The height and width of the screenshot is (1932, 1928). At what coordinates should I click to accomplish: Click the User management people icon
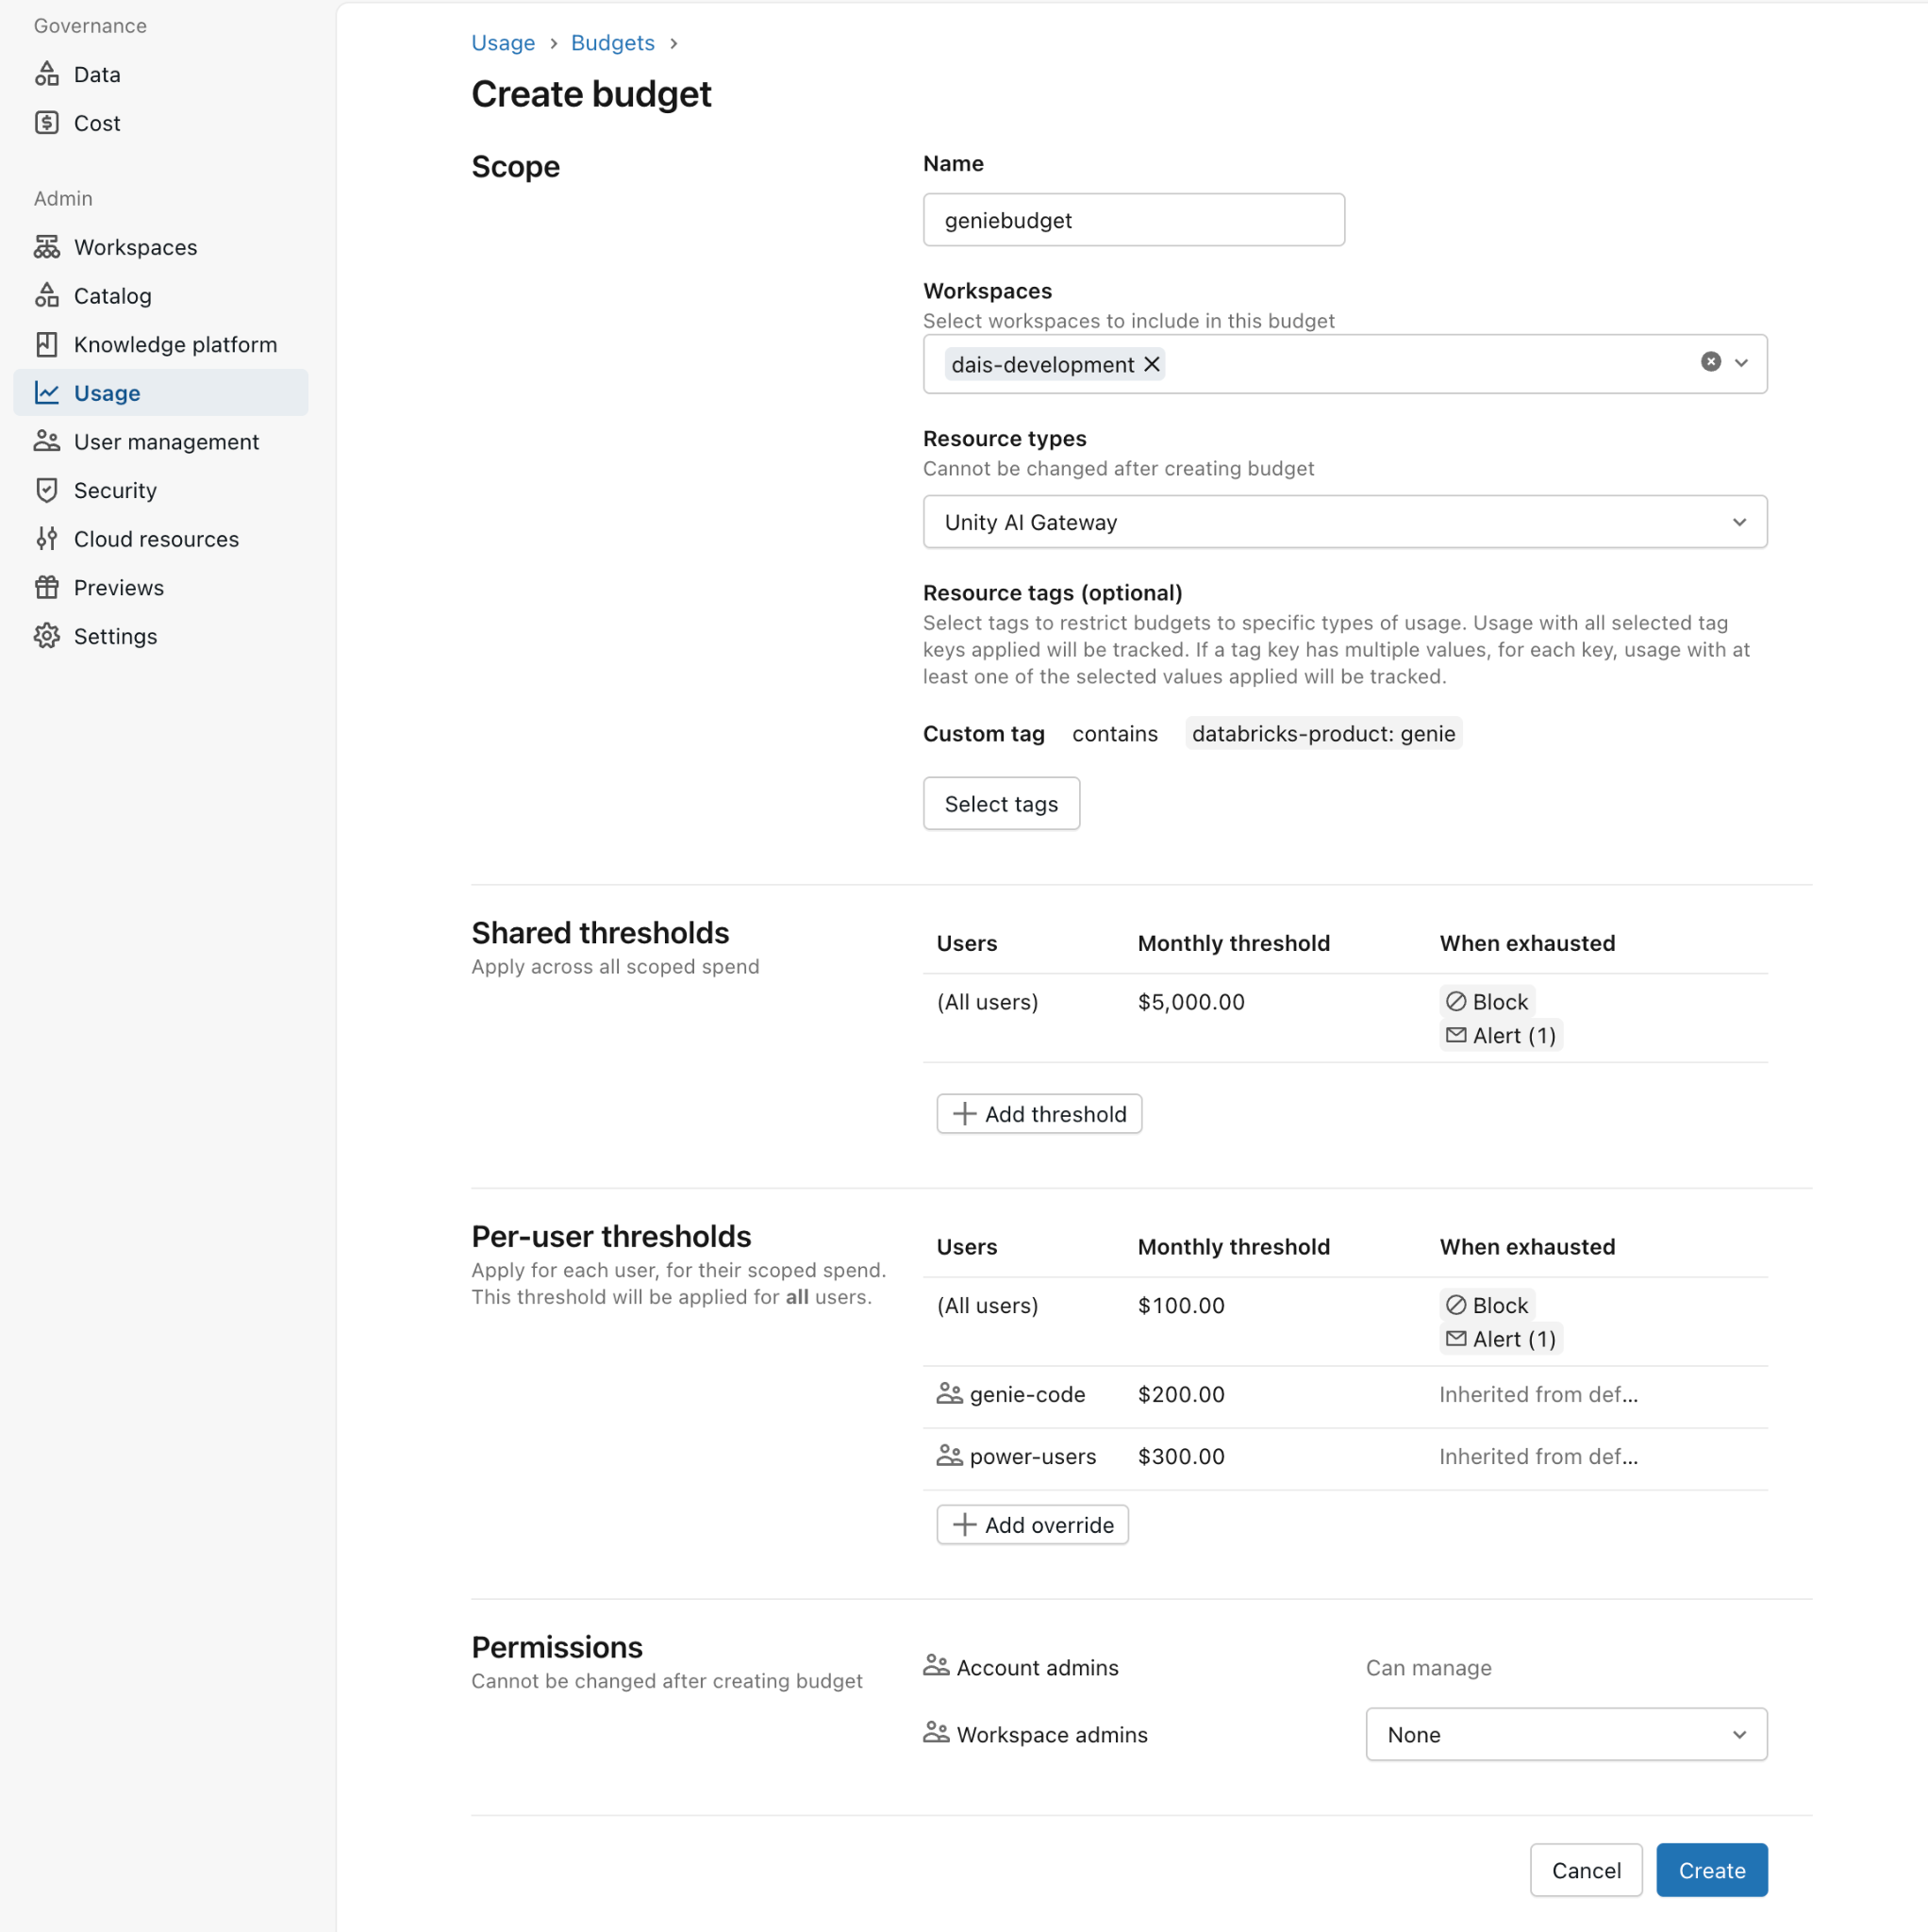(x=47, y=441)
